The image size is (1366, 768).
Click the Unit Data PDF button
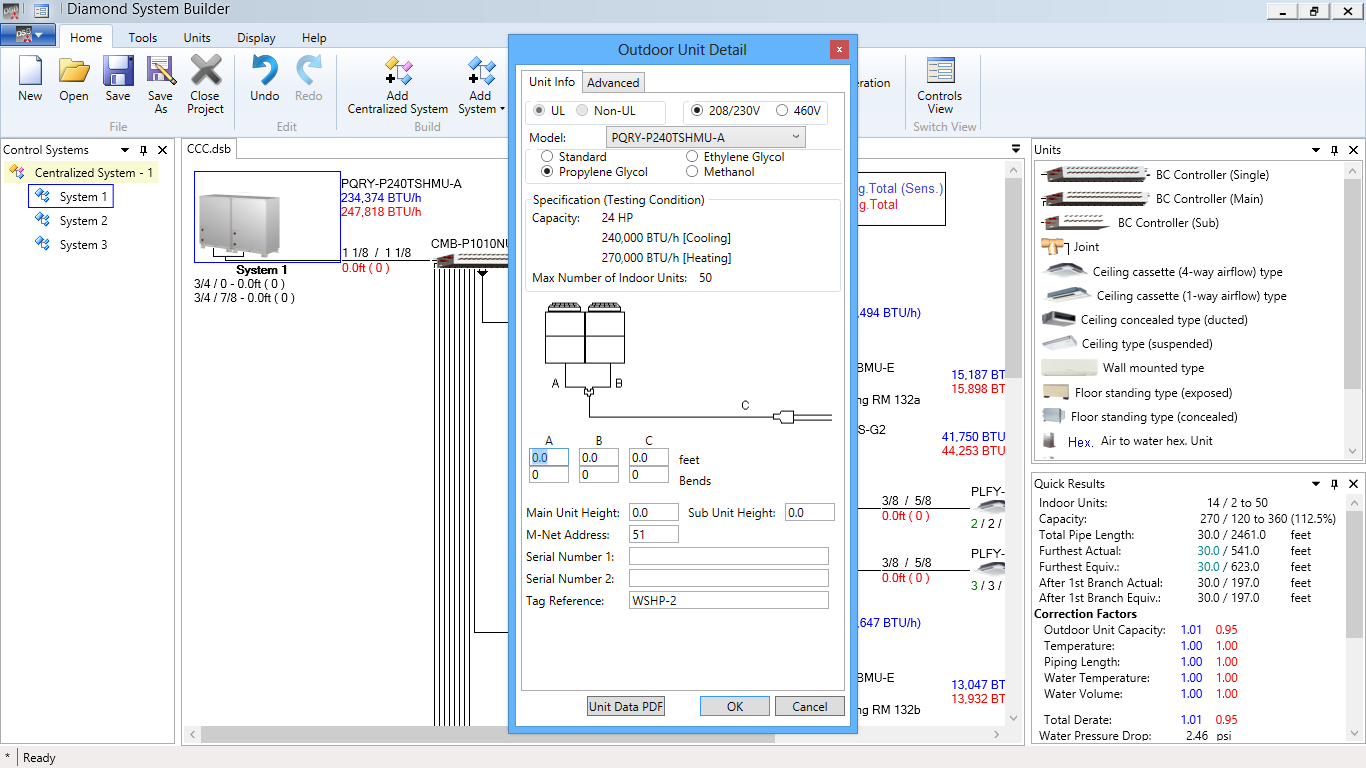point(626,706)
